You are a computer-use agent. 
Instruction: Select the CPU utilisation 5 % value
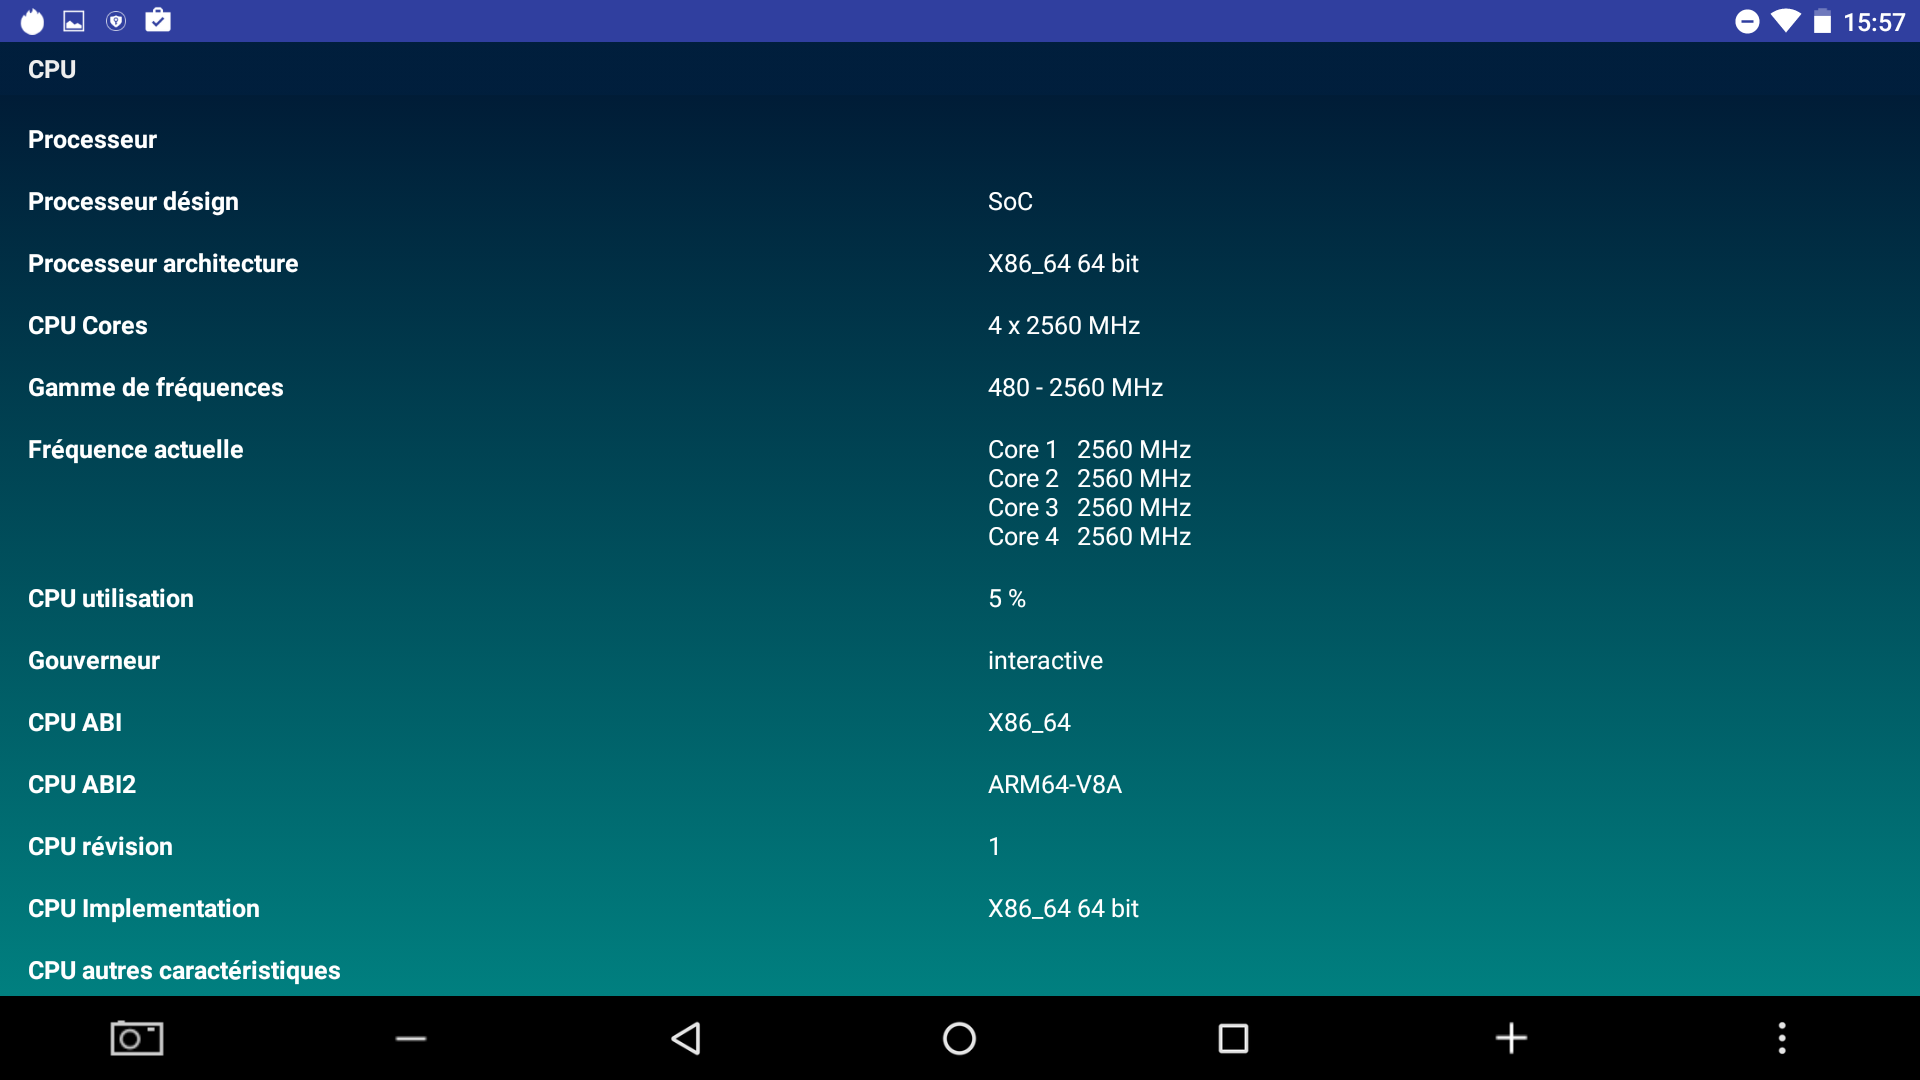coord(1007,598)
